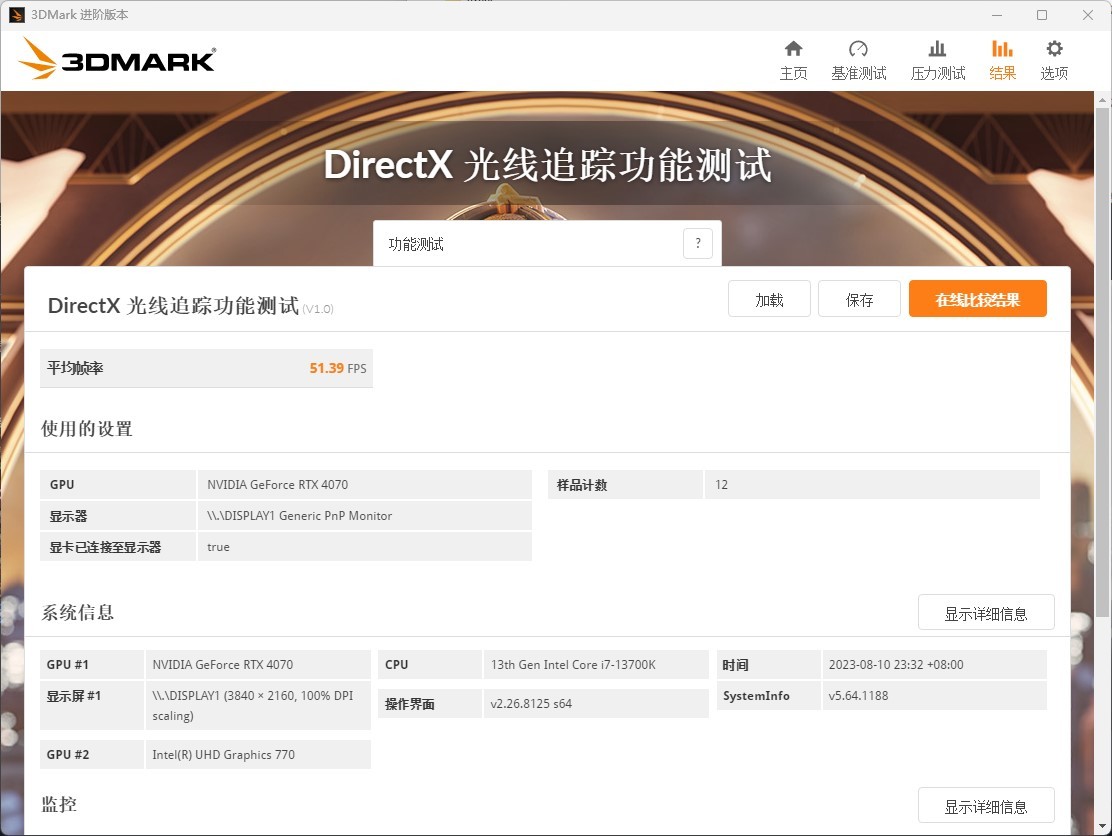Screen dimensions: 1112x836
Task: Click the (V1.0) version label
Action: 318,308
